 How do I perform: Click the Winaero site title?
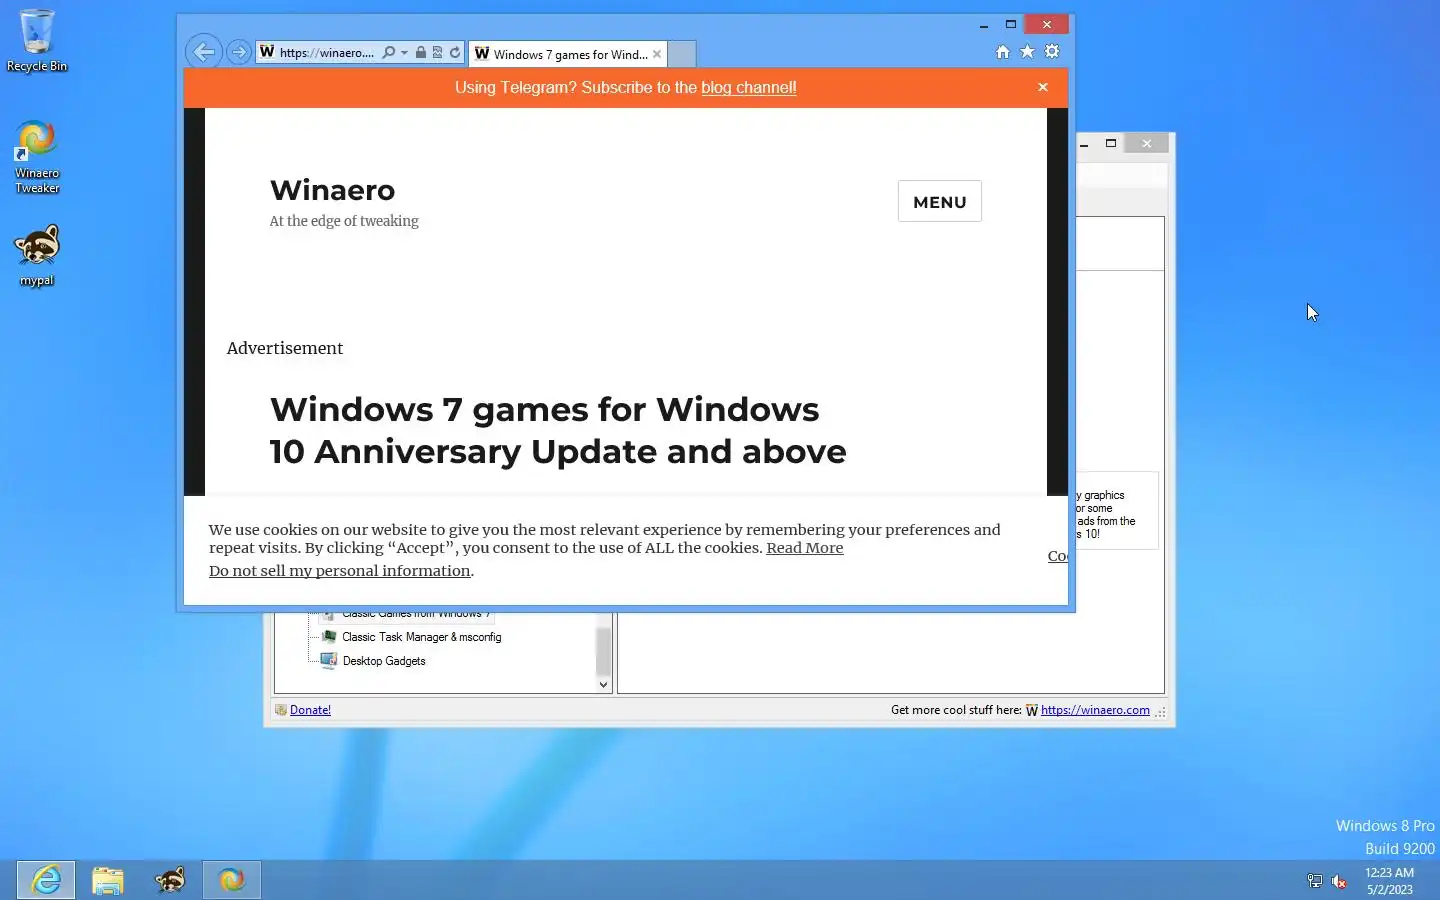pos(332,190)
